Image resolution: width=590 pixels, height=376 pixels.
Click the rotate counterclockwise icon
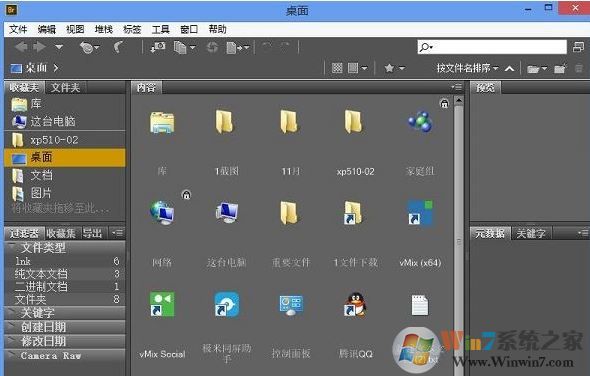pyautogui.click(x=267, y=47)
